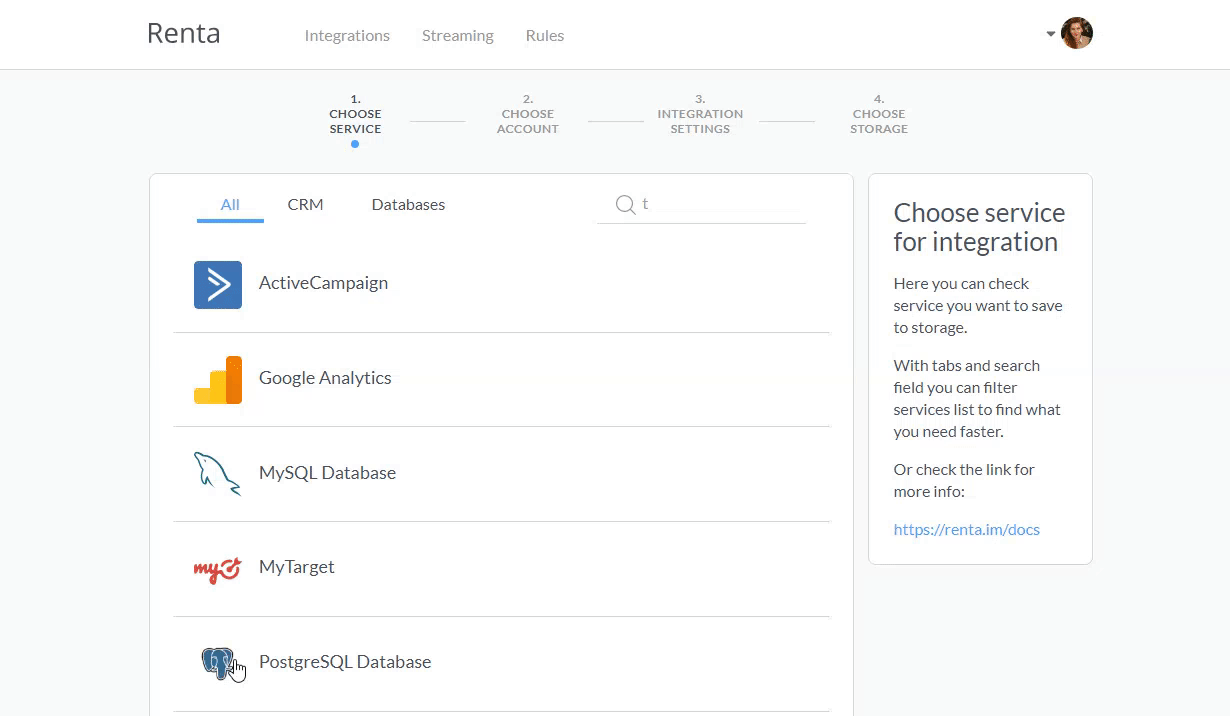Switch to the CRM tab
1230x716 pixels.
pos(305,204)
